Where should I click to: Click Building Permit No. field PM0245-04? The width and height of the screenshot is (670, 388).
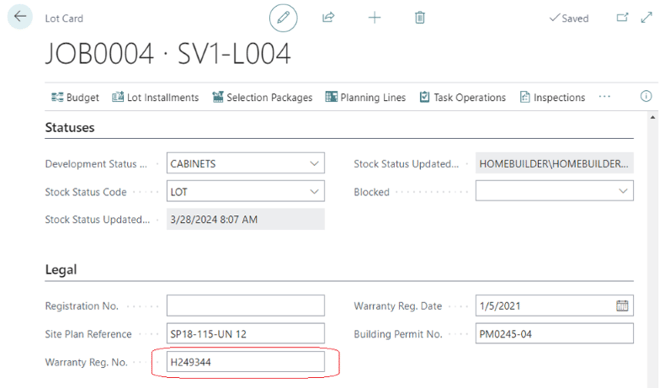554,333
